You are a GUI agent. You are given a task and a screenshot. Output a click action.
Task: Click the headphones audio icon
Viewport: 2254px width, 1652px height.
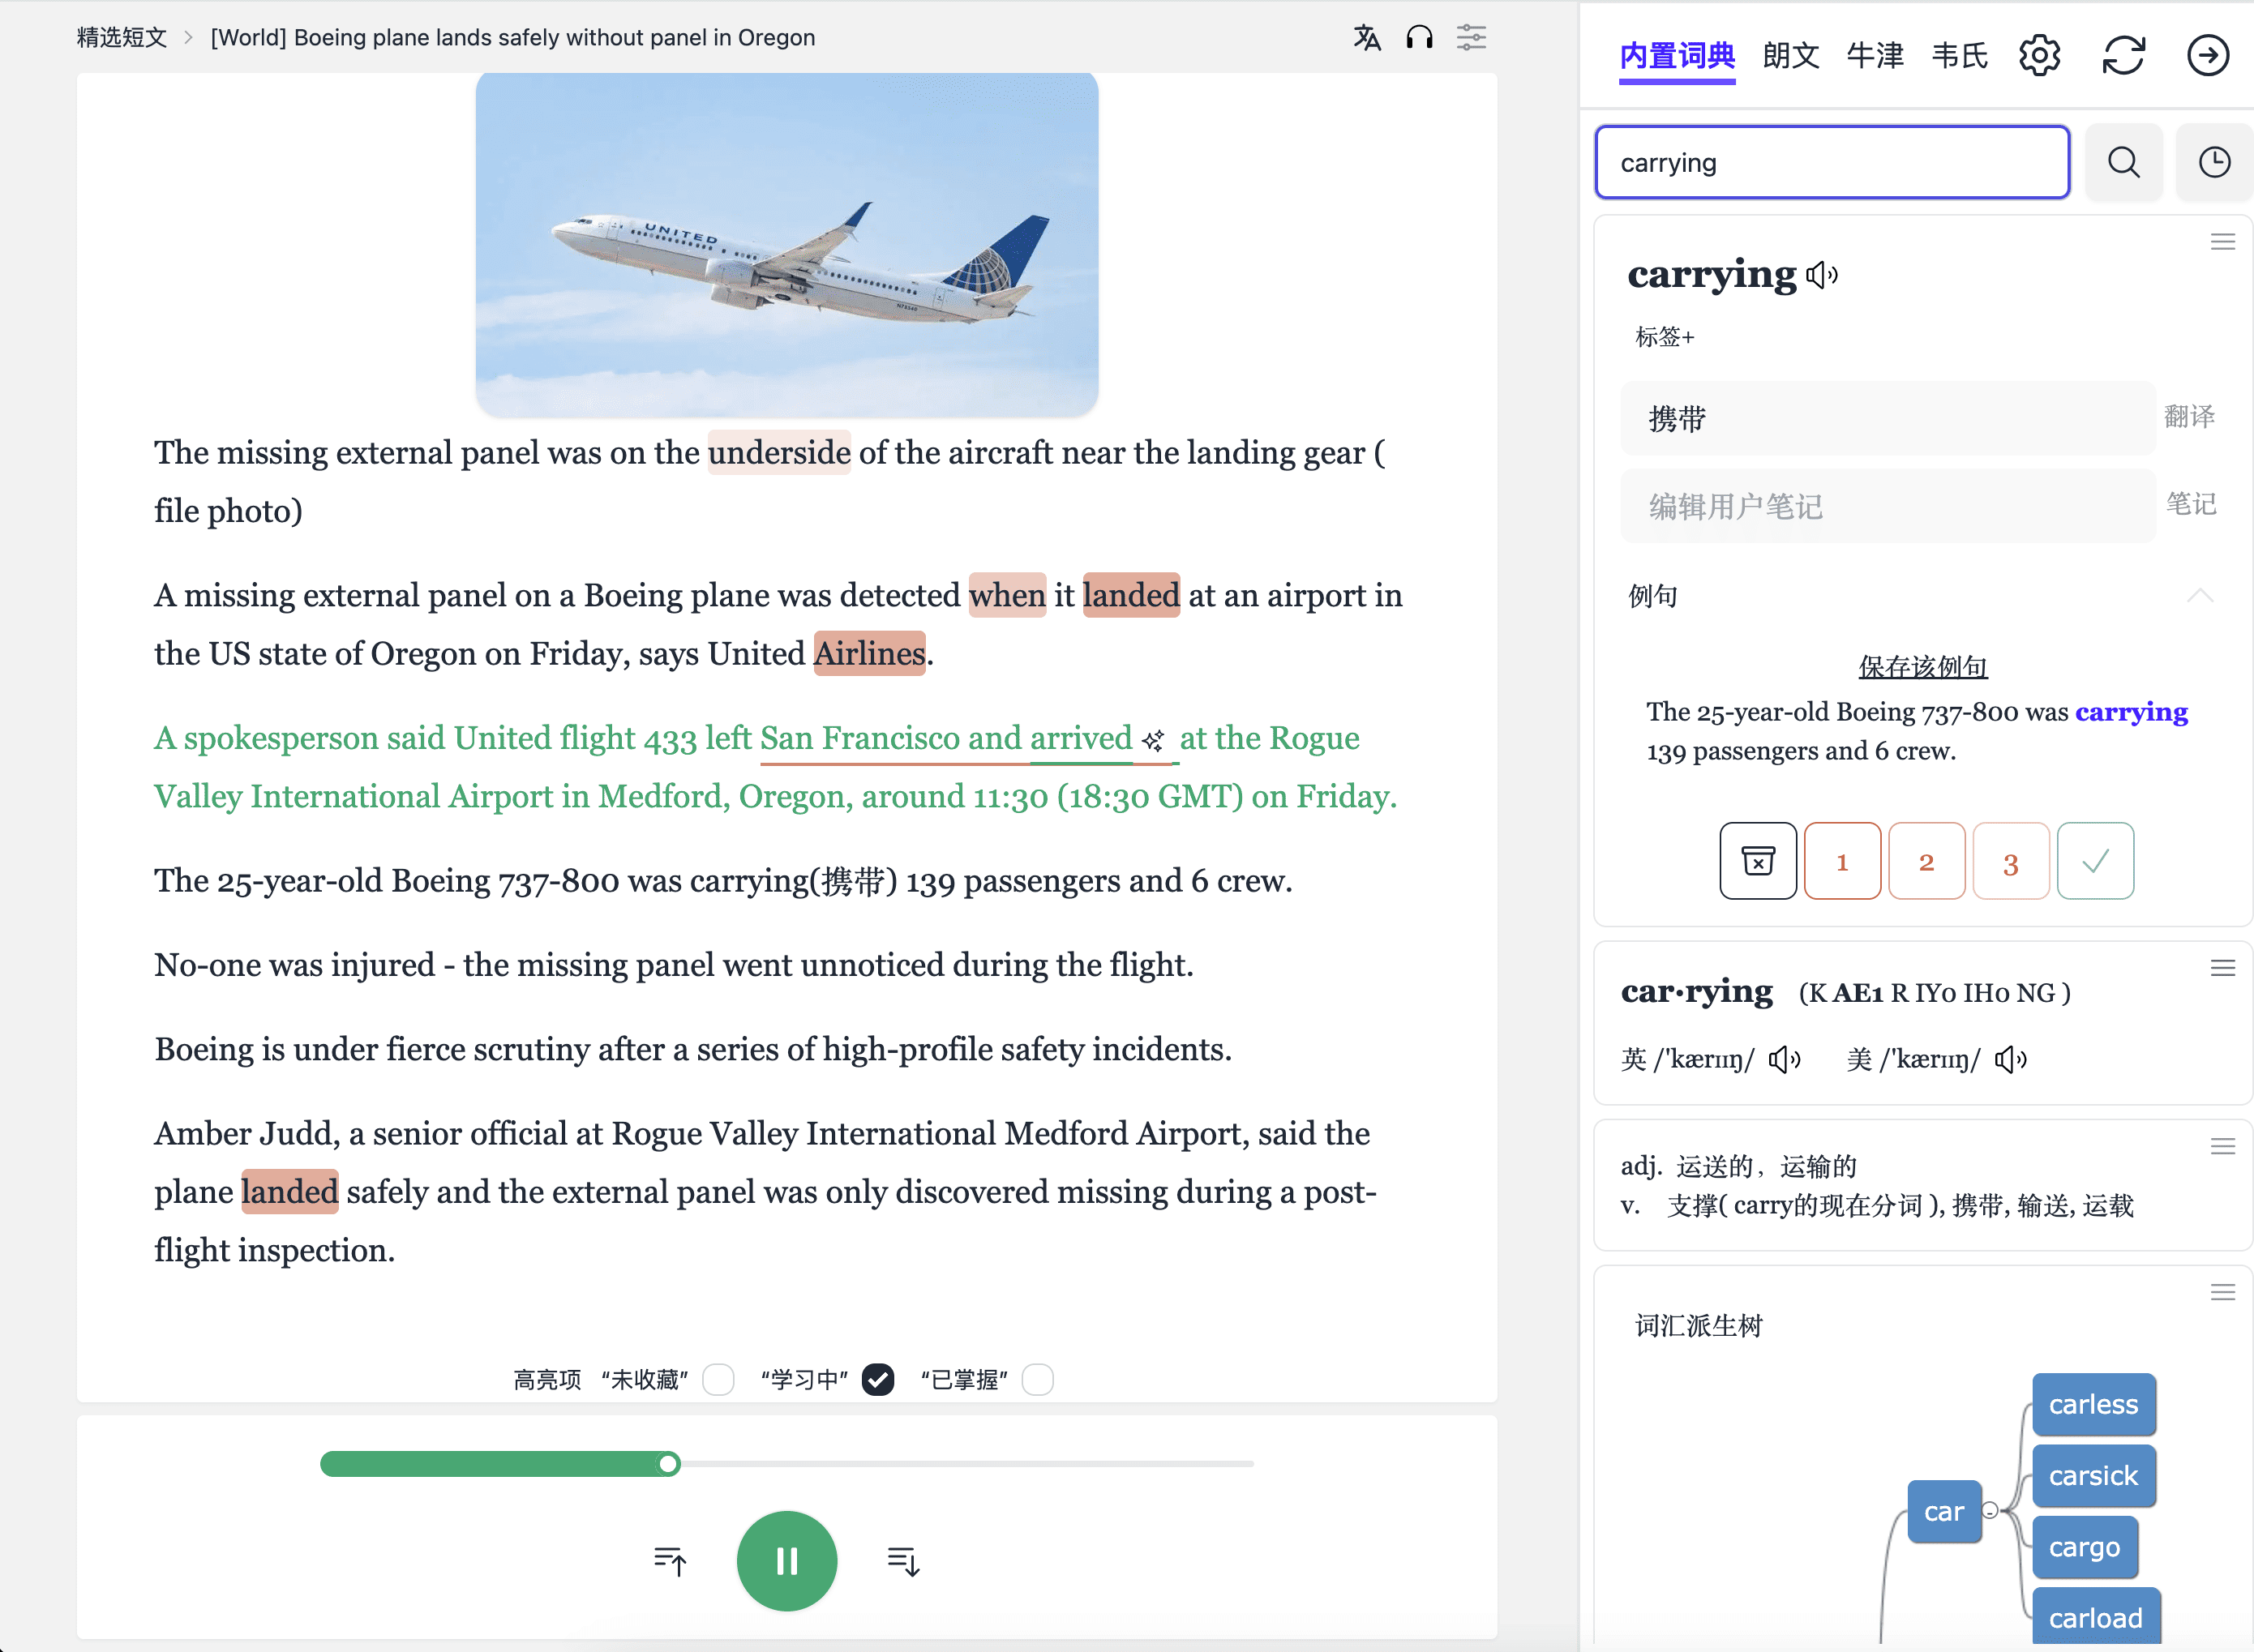[1419, 38]
